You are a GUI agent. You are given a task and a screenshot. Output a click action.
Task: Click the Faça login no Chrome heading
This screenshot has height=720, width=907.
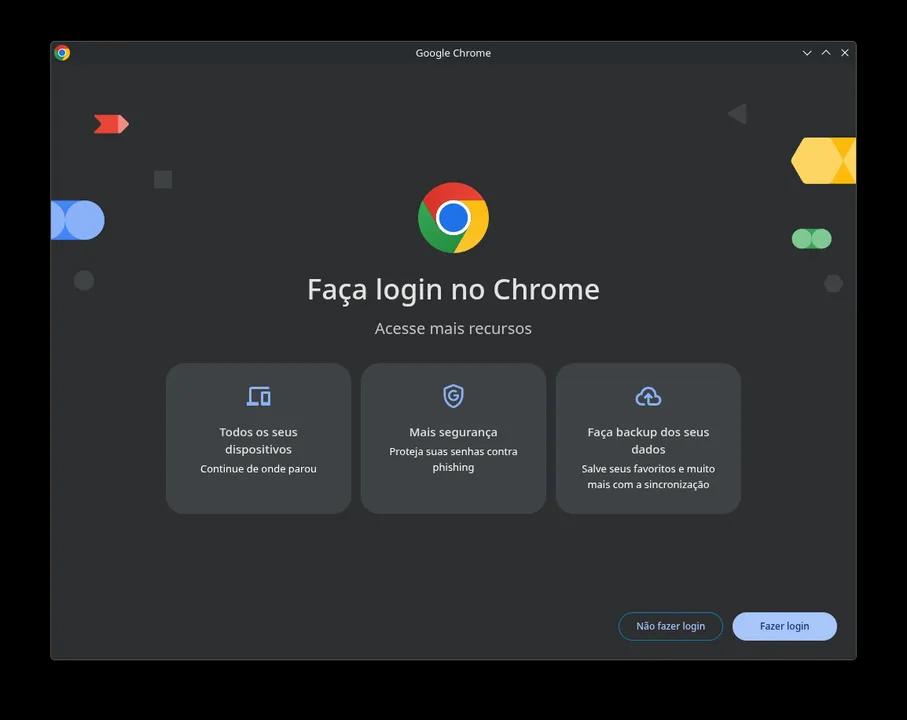(453, 289)
